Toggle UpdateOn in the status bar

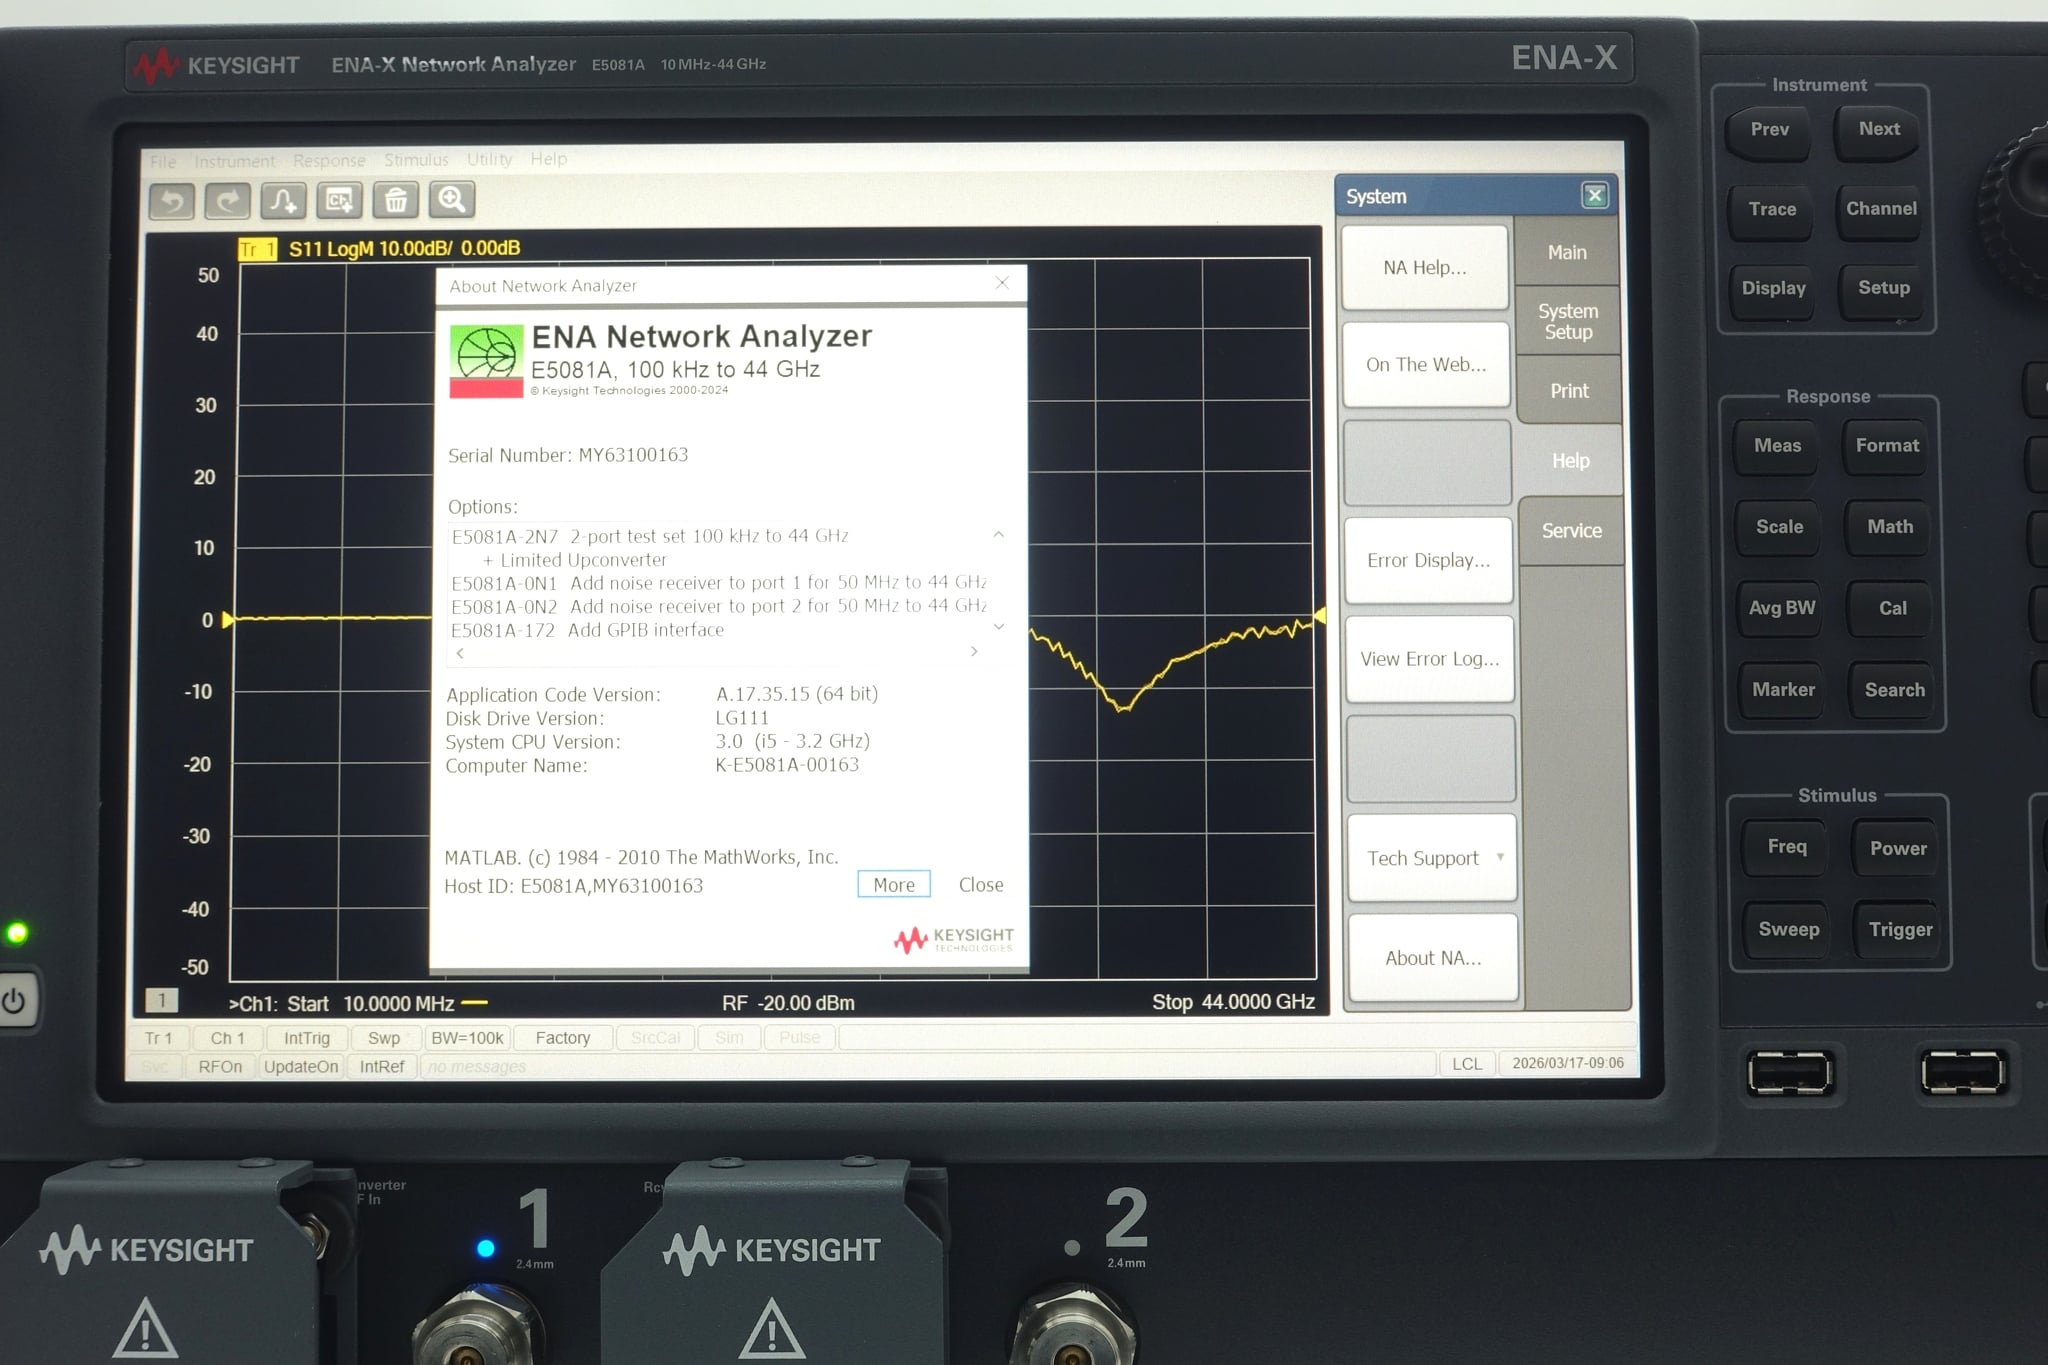[x=301, y=1066]
